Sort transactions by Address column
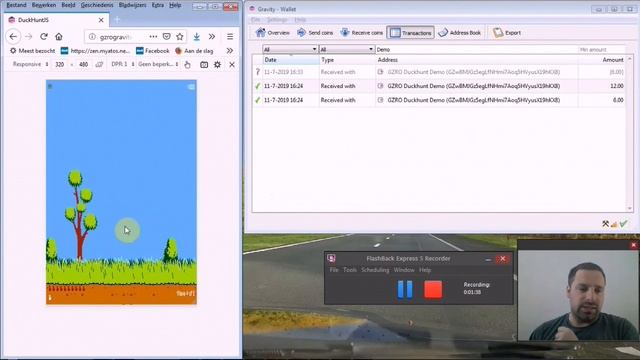 click(x=476, y=60)
